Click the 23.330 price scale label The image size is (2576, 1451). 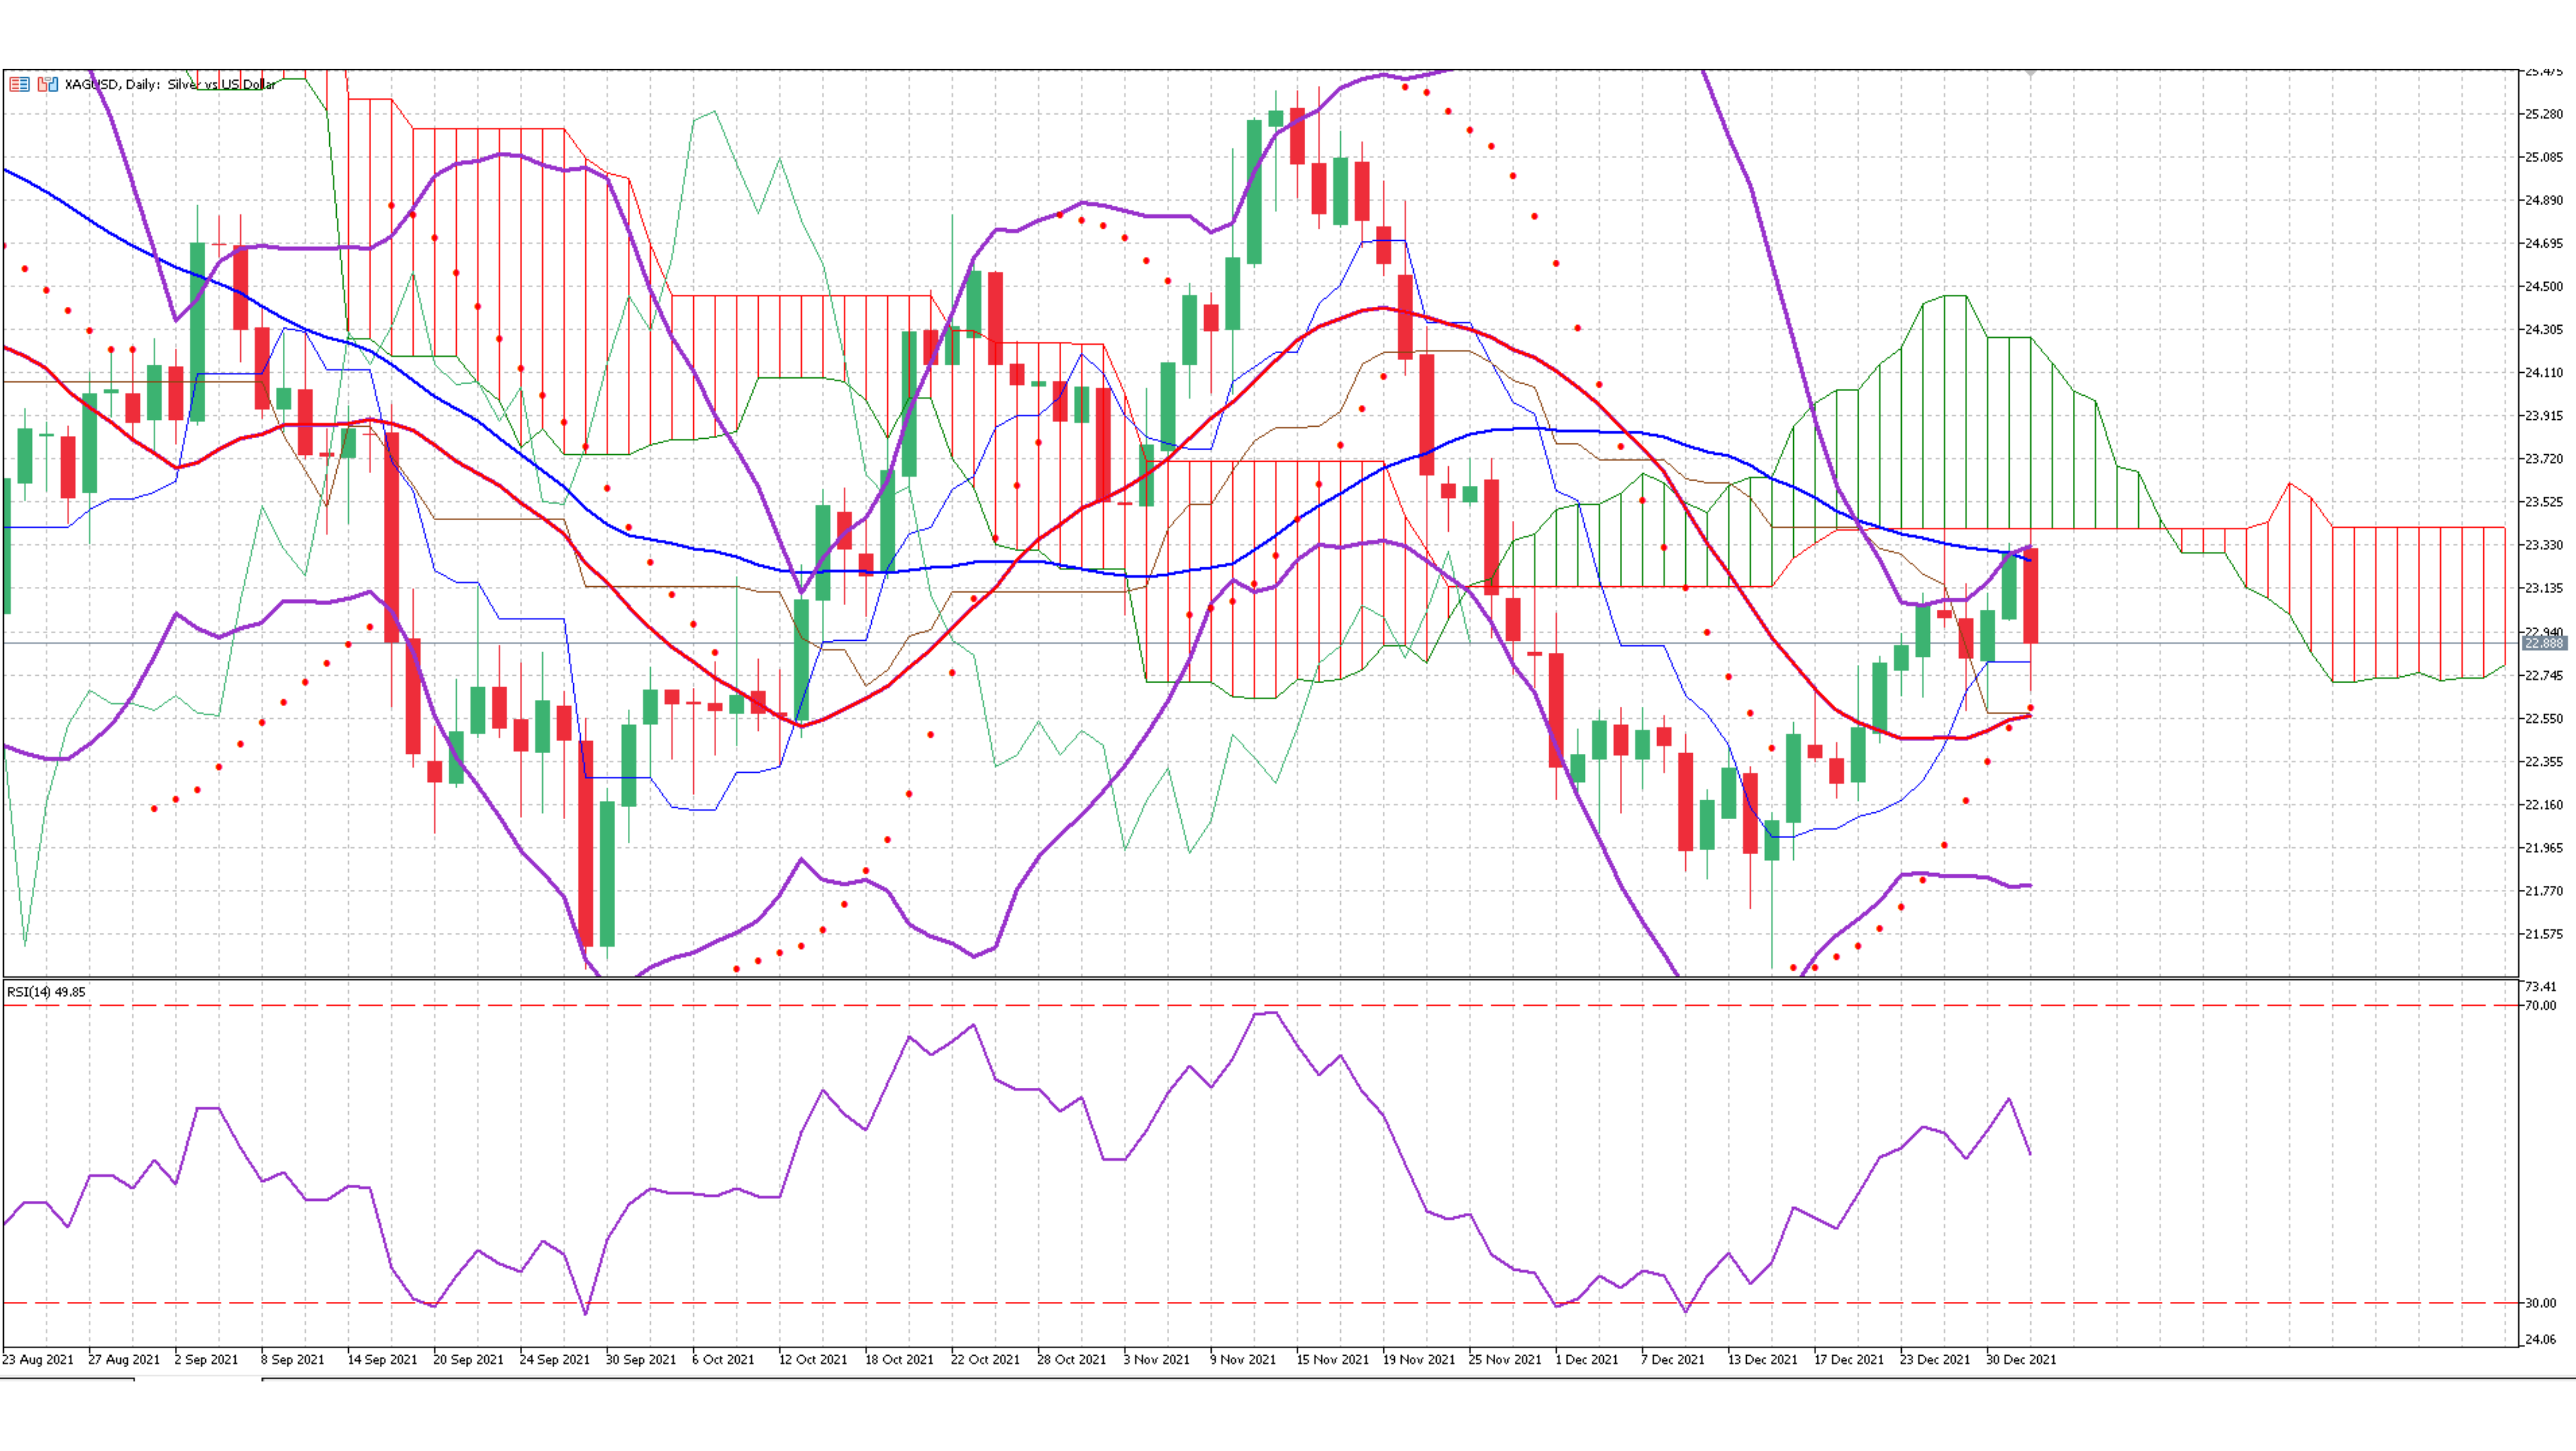2543,545
